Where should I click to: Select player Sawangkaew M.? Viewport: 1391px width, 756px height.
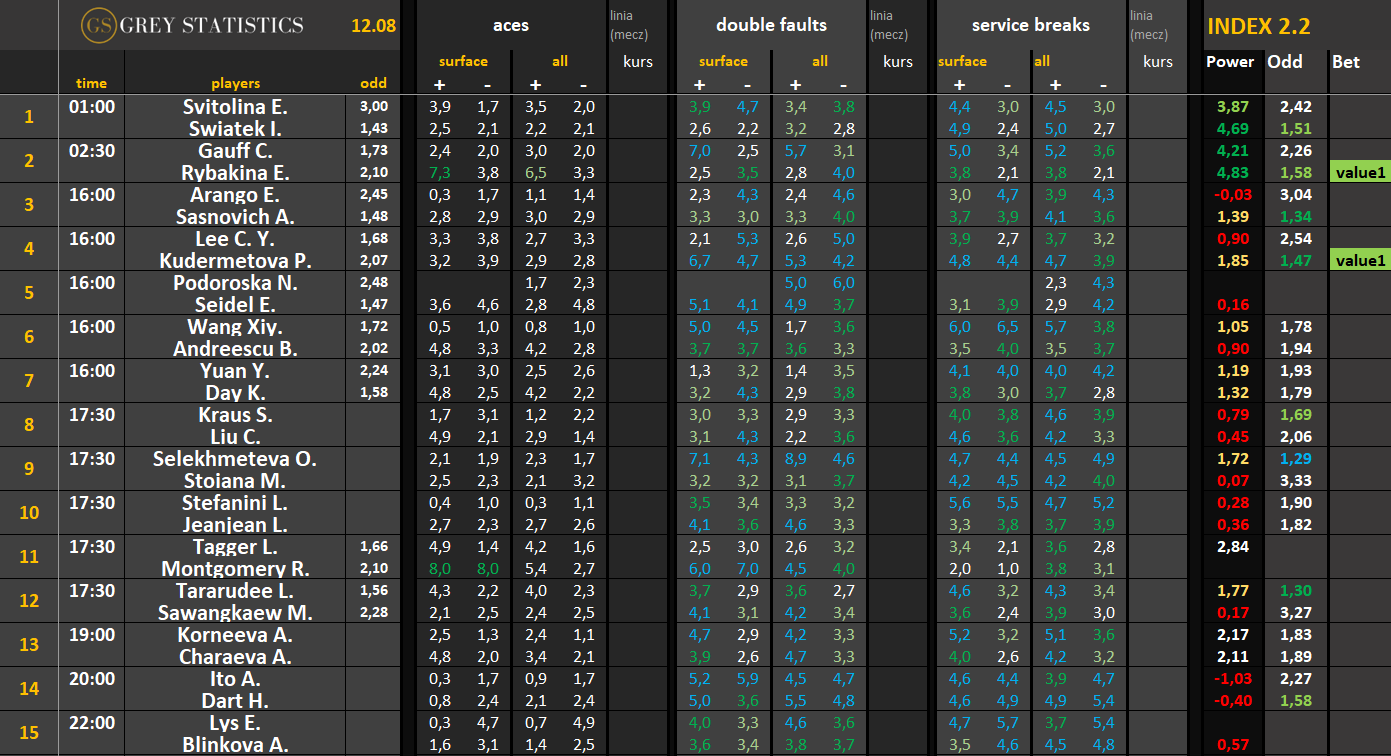click(236, 612)
